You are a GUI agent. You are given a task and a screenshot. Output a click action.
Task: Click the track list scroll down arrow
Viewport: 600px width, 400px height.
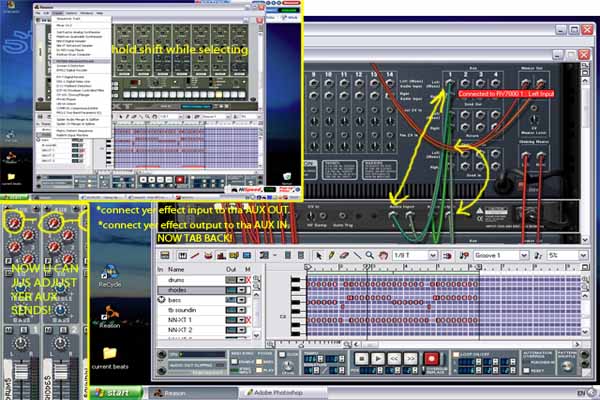257,335
